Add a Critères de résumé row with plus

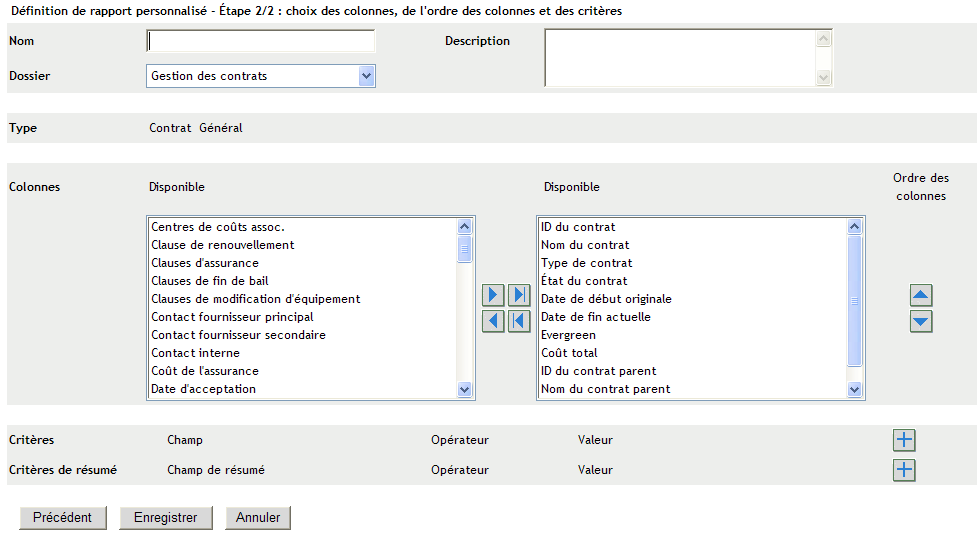click(x=904, y=470)
